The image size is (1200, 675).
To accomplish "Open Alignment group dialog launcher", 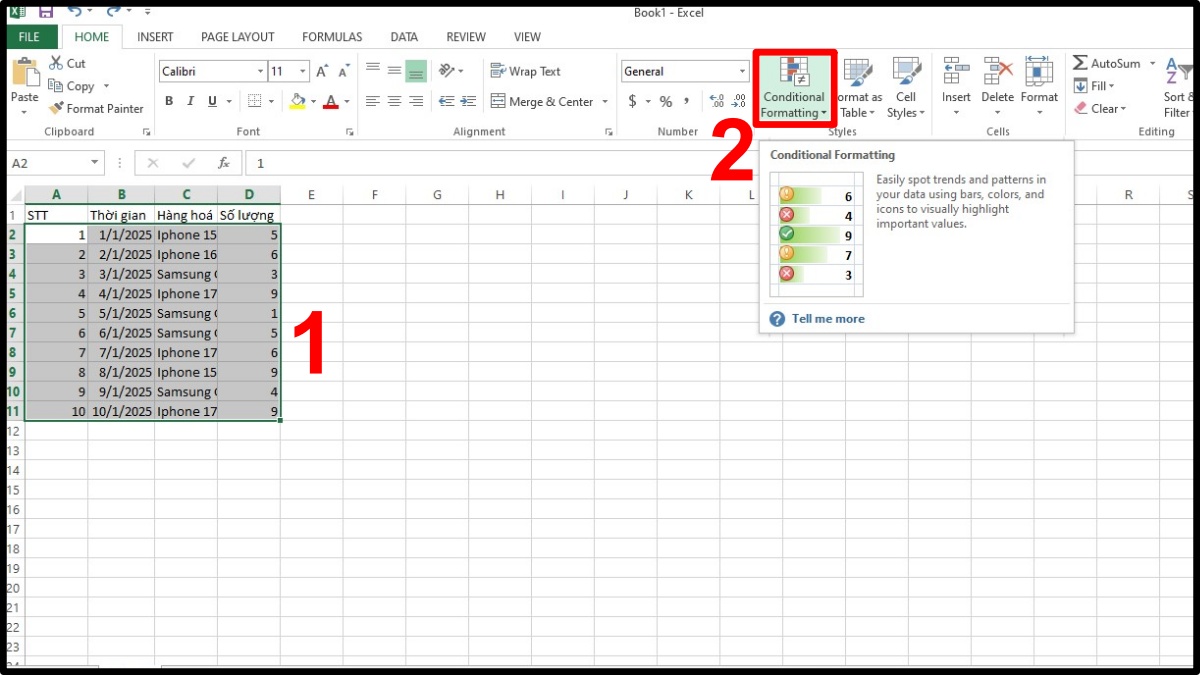I will tap(609, 132).
